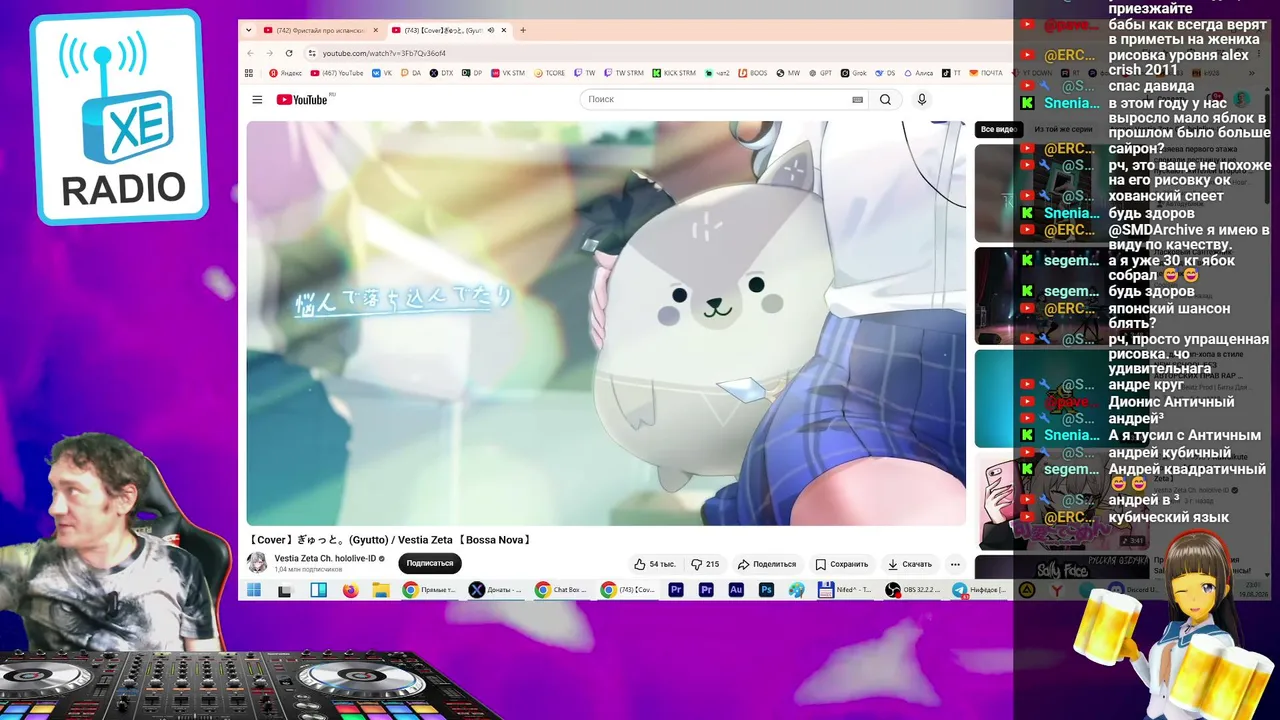Dislike the video
This screenshot has height=720, width=1280.
tap(706, 564)
